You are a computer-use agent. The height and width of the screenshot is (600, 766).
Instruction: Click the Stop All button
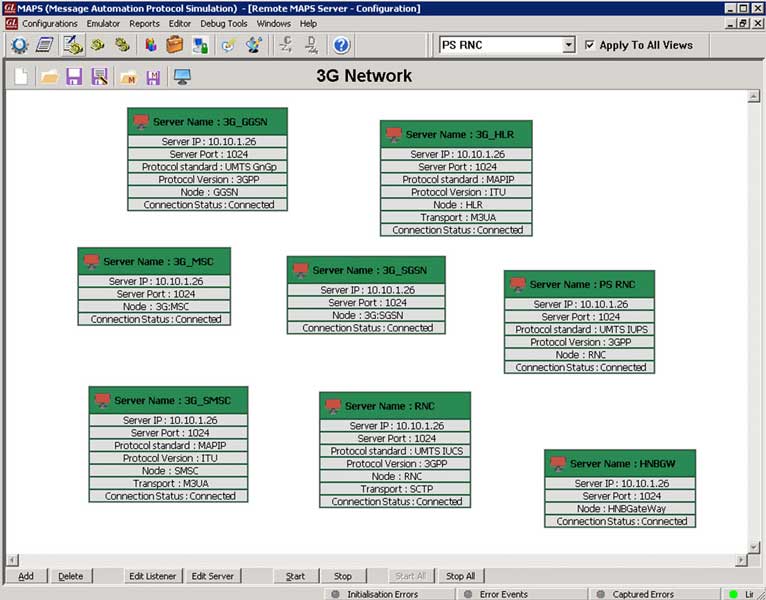(460, 576)
